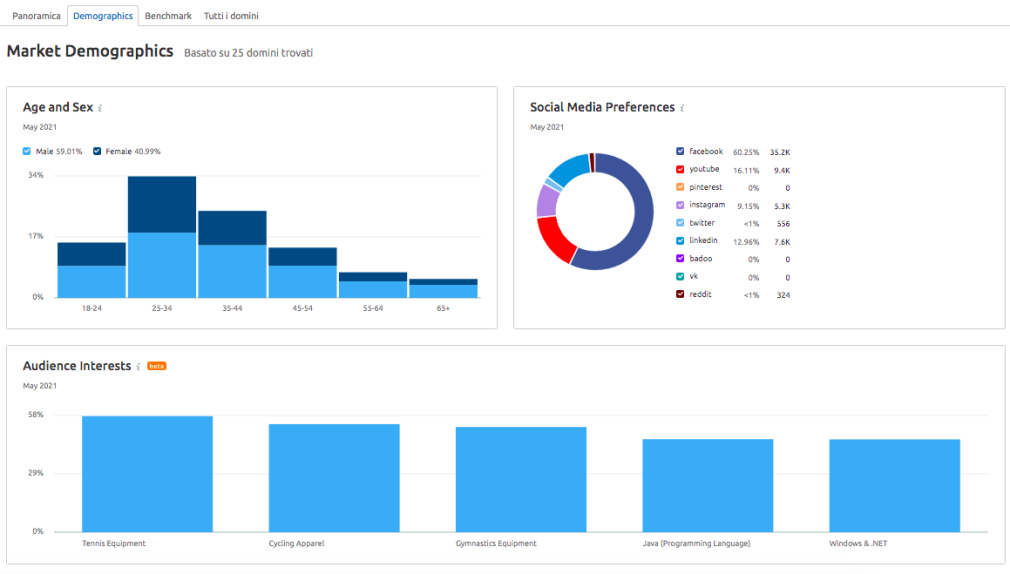Open the Panoramica tab

[36, 15]
